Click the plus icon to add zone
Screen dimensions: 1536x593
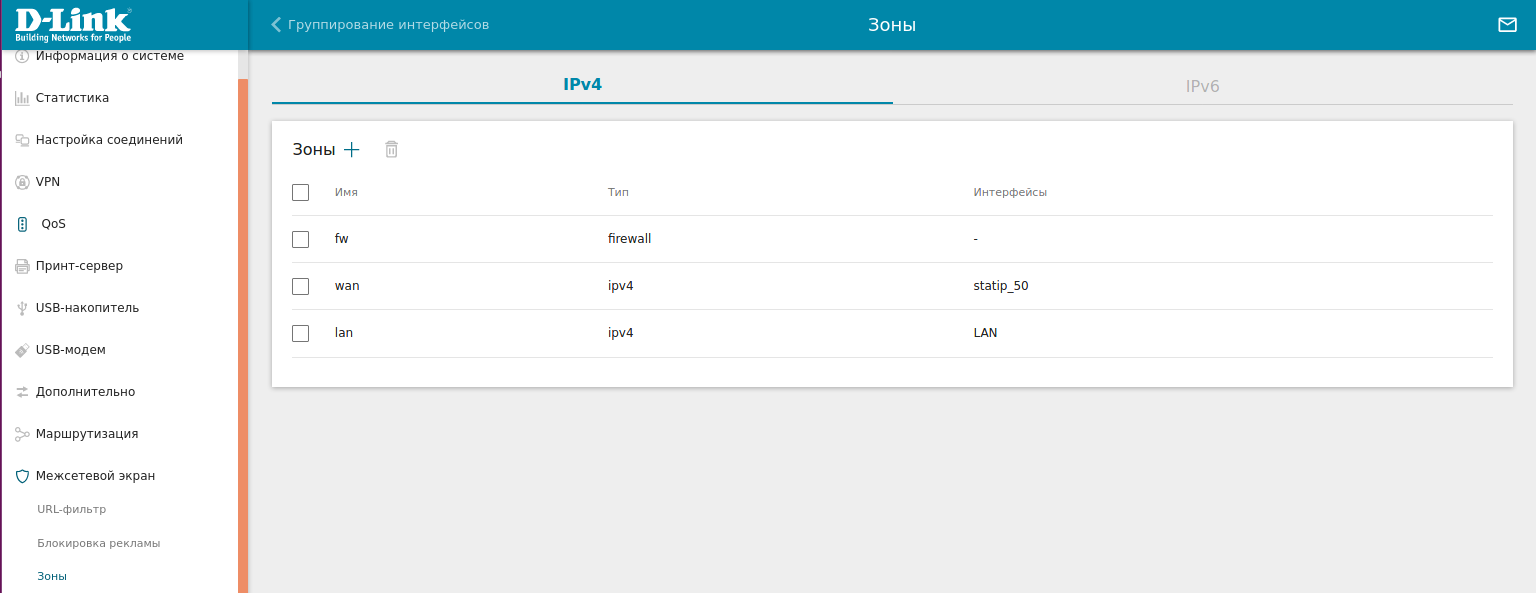pyautogui.click(x=351, y=150)
